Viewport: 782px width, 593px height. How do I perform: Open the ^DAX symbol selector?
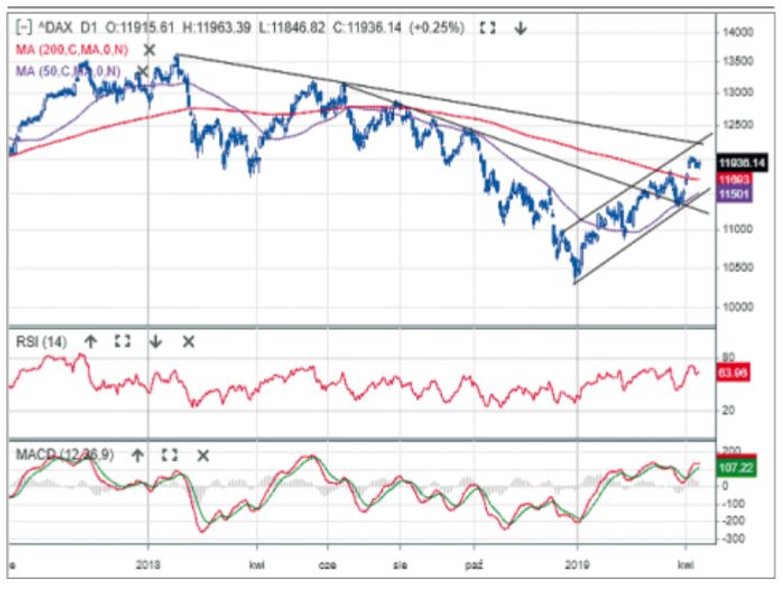(x=56, y=28)
